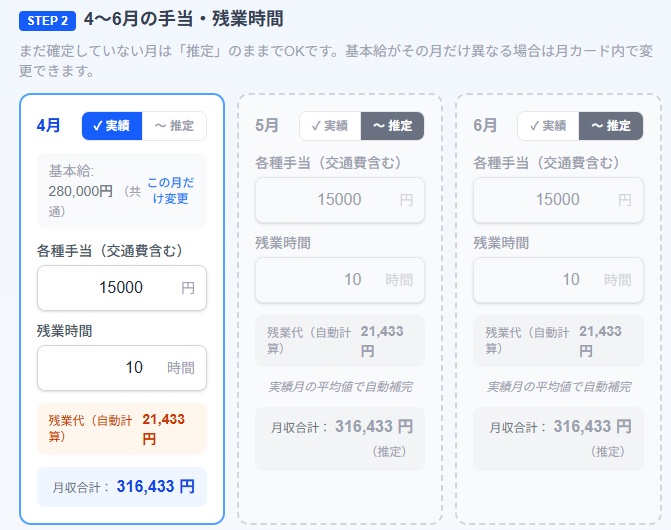Image resolution: width=671 pixels, height=530 pixels.
Task: Select 推定 toggle for 5月
Action: click(392, 126)
